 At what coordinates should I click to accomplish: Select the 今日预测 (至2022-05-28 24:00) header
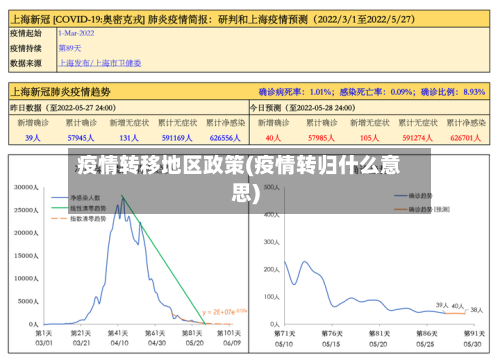pos(303,108)
